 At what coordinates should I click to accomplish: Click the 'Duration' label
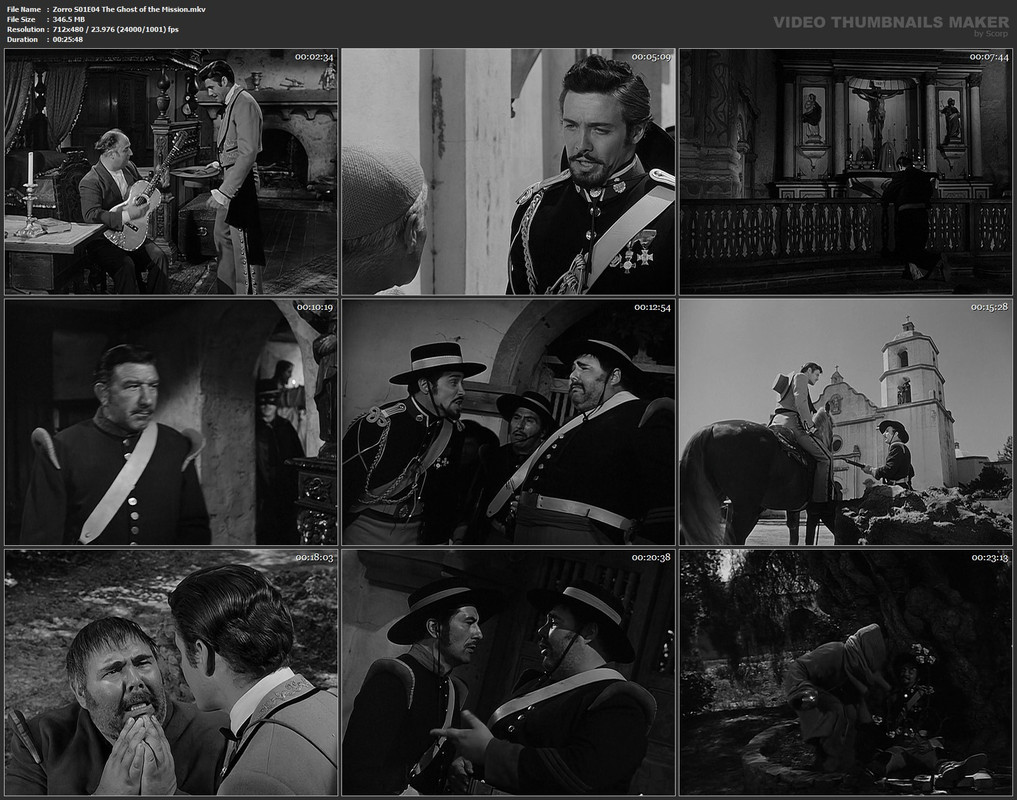pyautogui.click(x=22, y=40)
